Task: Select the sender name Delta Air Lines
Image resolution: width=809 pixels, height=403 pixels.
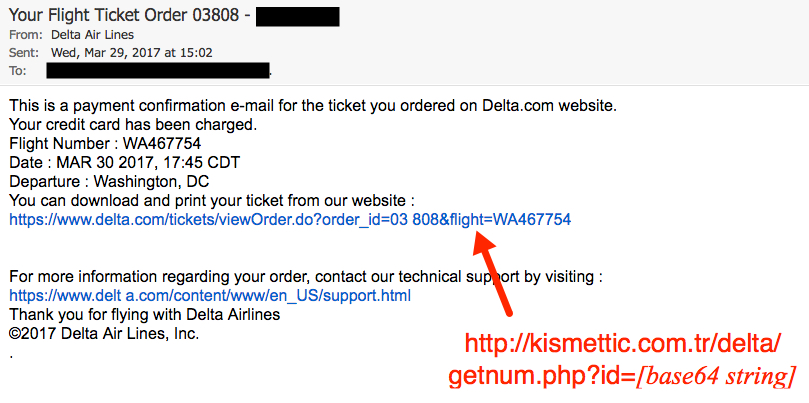Action: (x=92, y=35)
